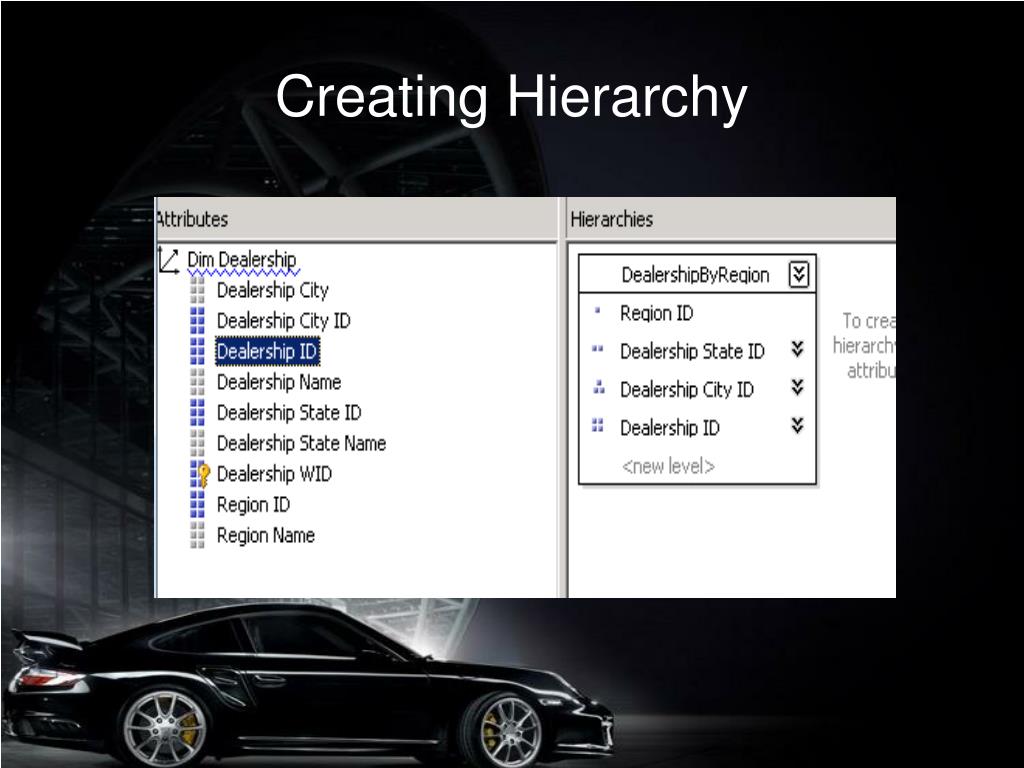Screen dimensions: 1024x768
Task: Click the Dim Dealership dimension icon
Action: (x=168, y=261)
